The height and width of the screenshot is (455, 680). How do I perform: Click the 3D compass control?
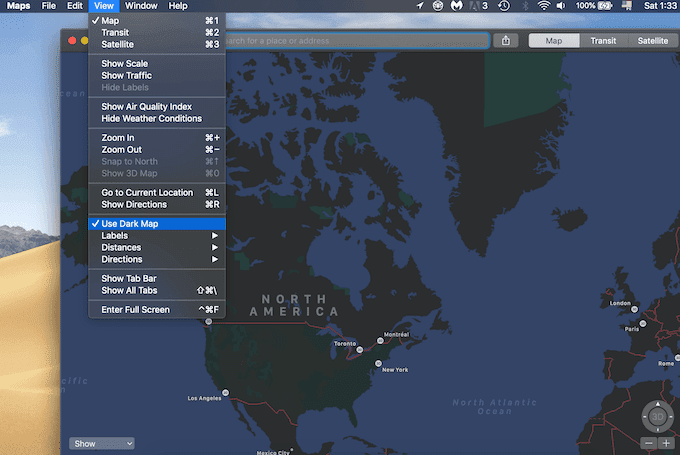(657, 417)
